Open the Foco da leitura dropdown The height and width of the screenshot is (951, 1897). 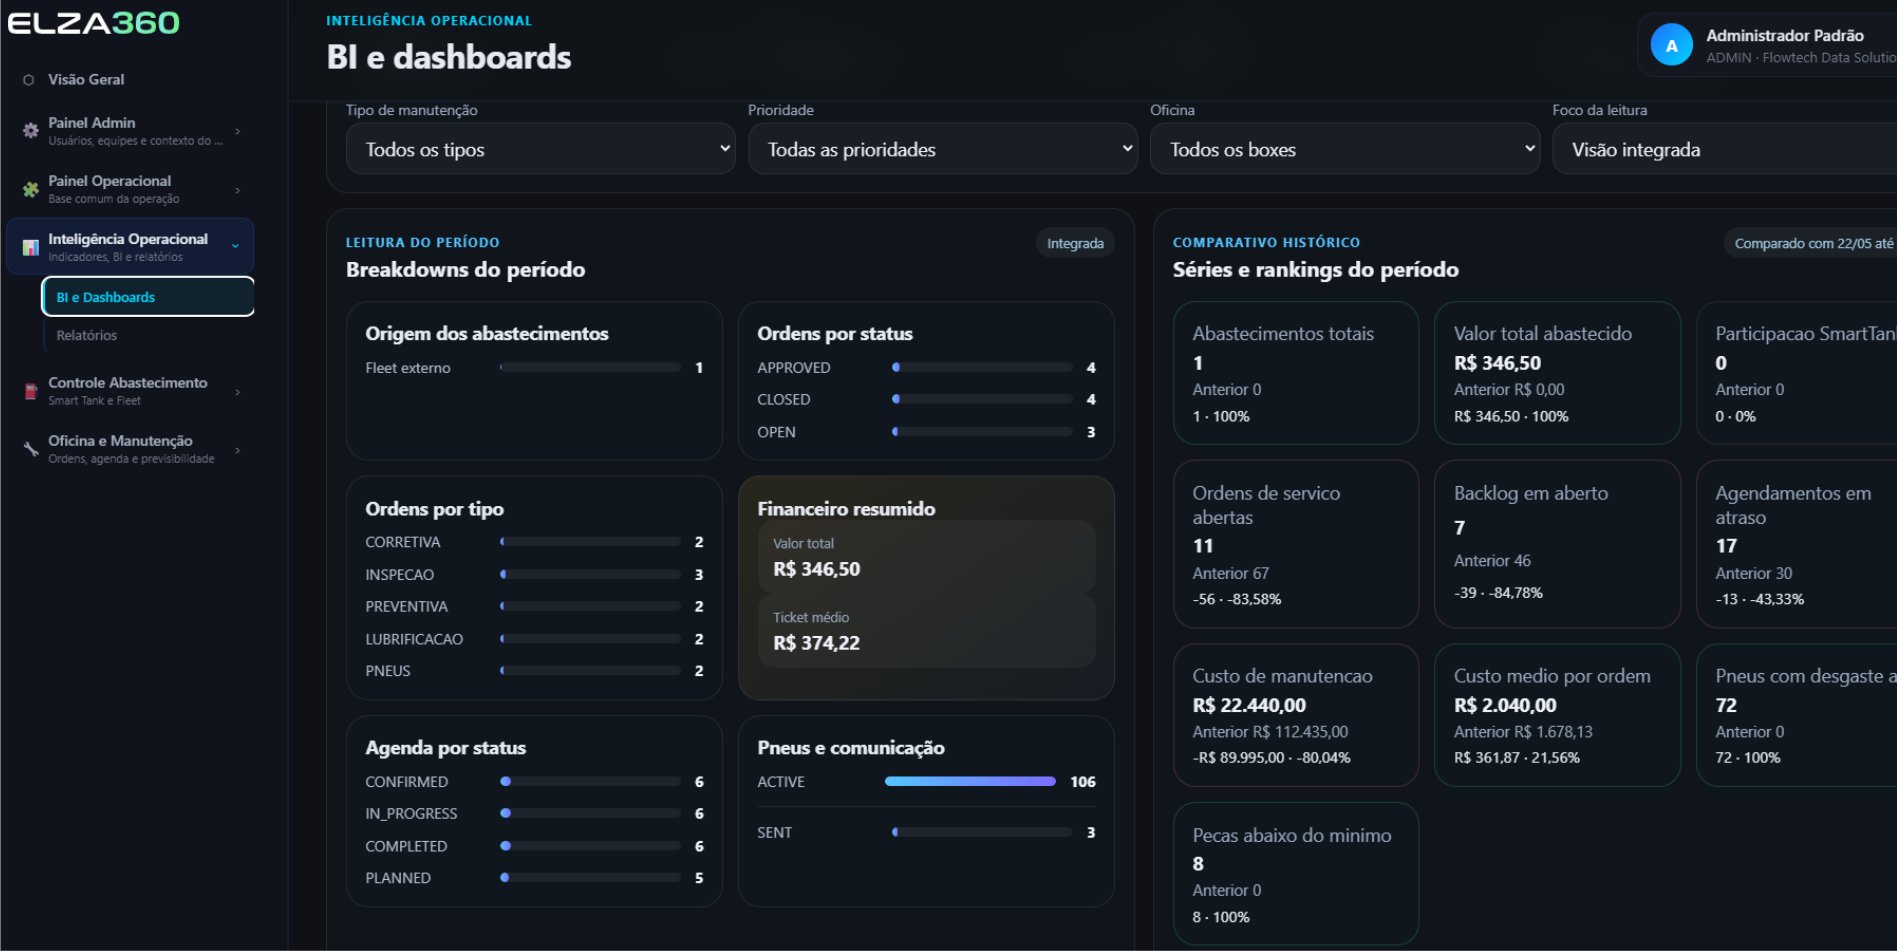(1725, 149)
